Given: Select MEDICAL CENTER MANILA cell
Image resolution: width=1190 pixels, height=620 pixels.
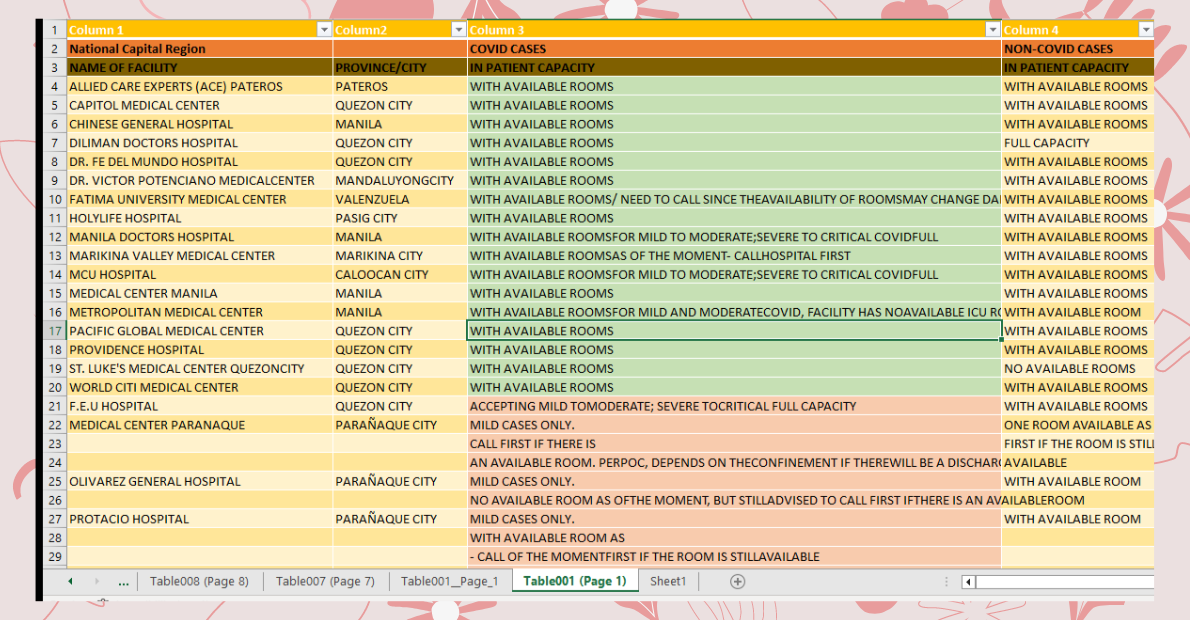Looking at the screenshot, I should pyautogui.click(x=200, y=293).
